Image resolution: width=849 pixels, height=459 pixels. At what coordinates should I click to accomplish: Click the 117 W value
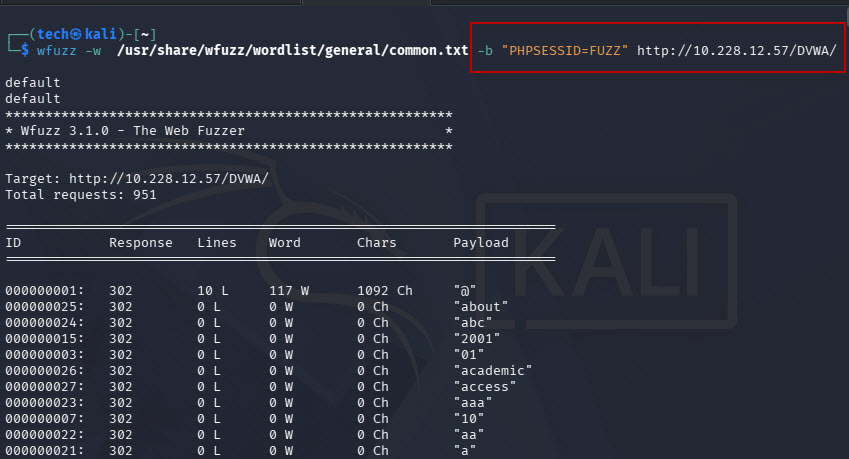[289, 291]
